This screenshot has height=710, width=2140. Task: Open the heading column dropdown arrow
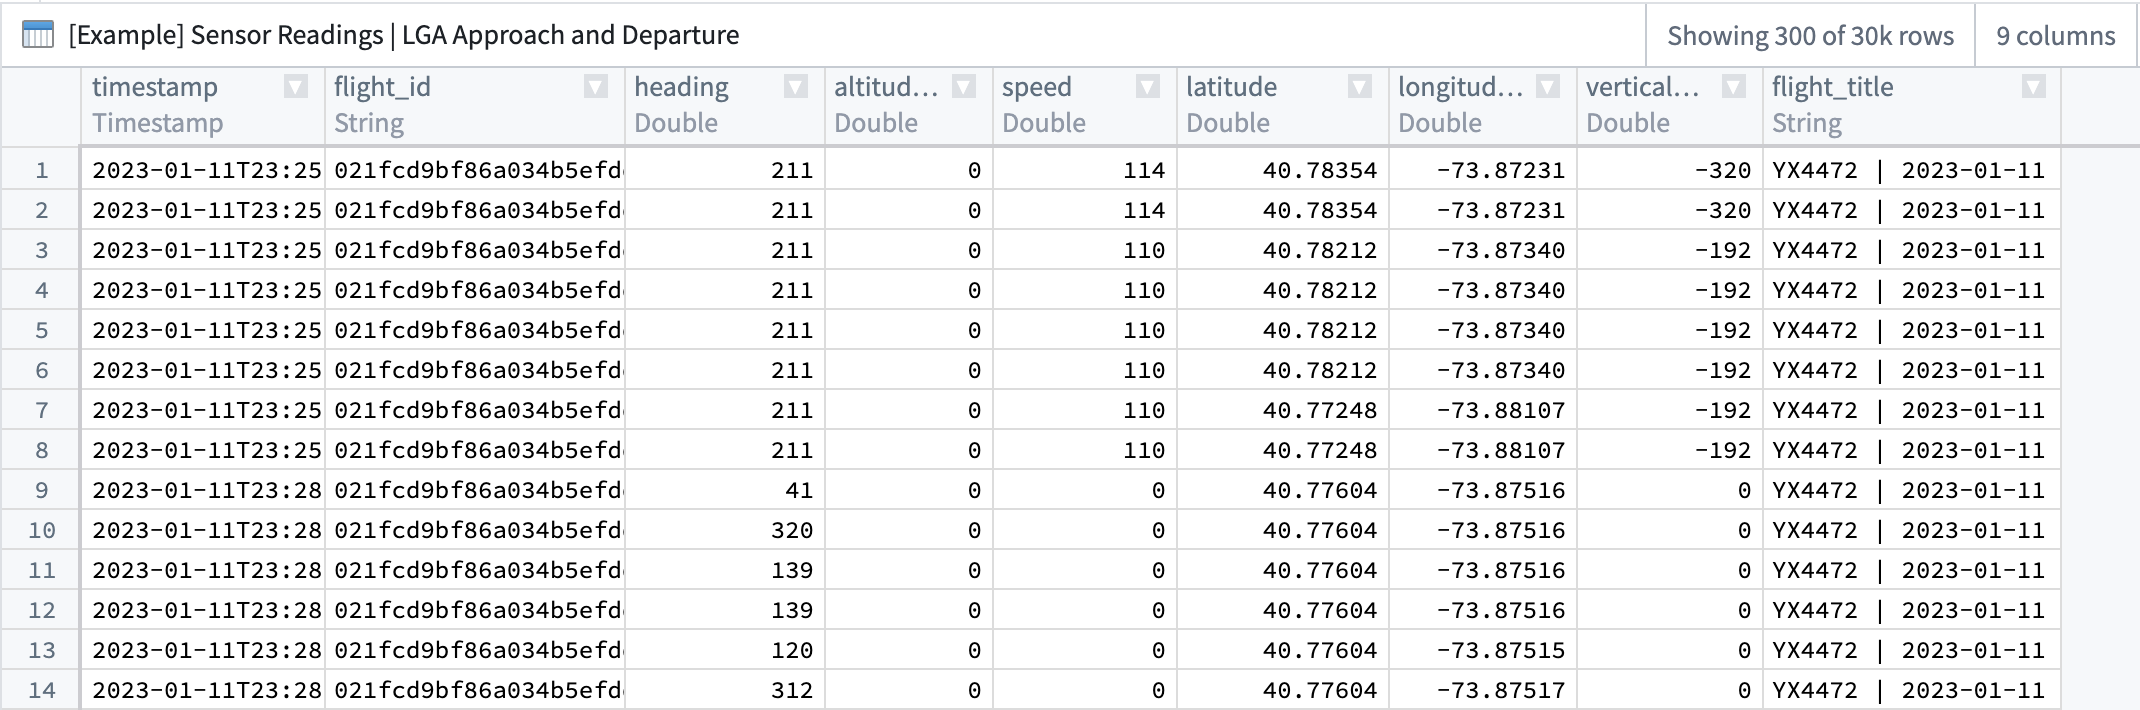[796, 87]
